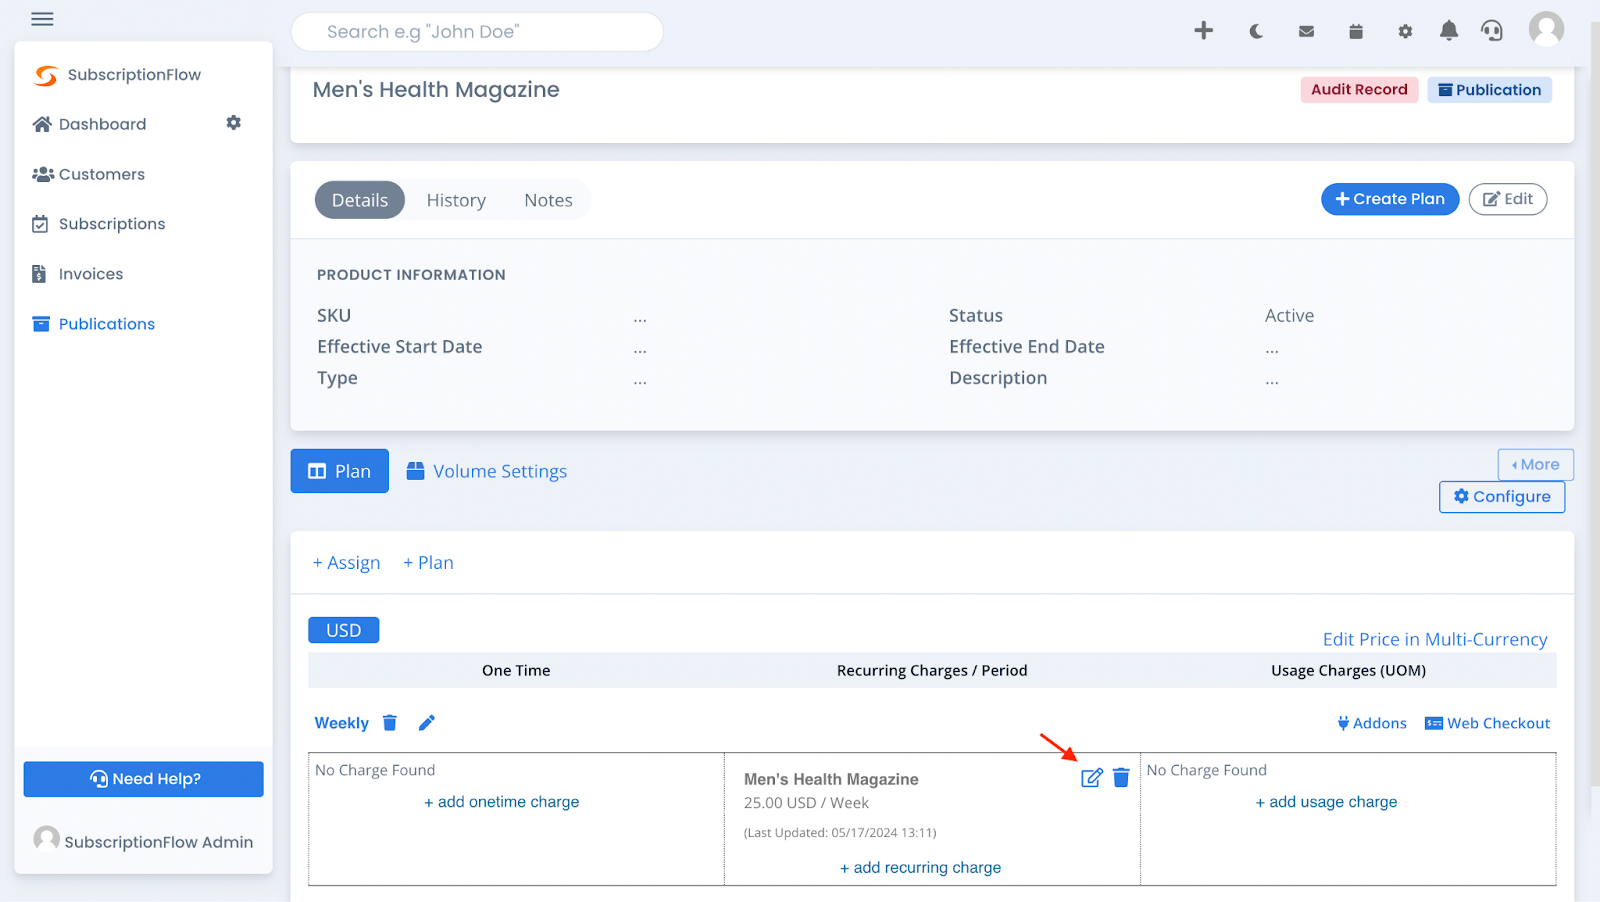
Task: Click the "Men's Health Magazine" page title
Action: (436, 90)
